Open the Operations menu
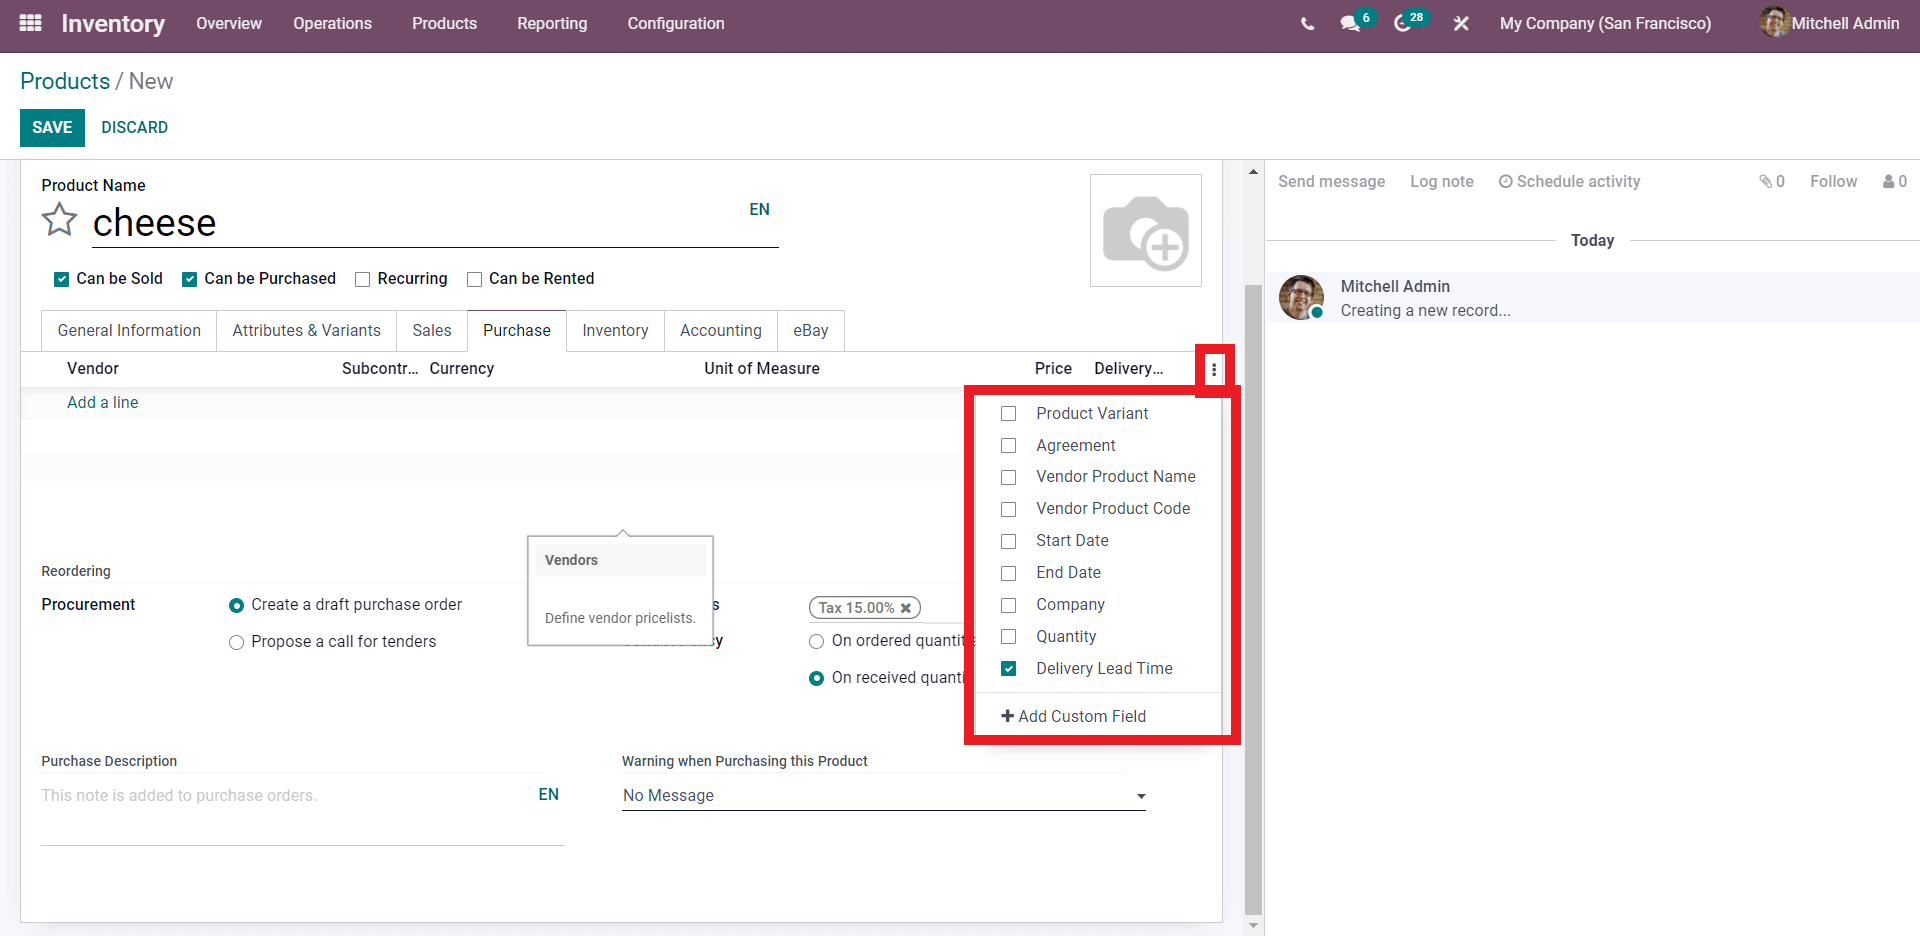 pyautogui.click(x=332, y=23)
